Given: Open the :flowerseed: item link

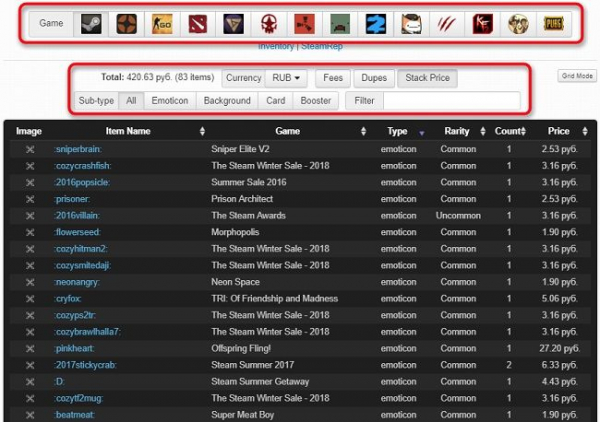Looking at the screenshot, I should (x=77, y=232).
